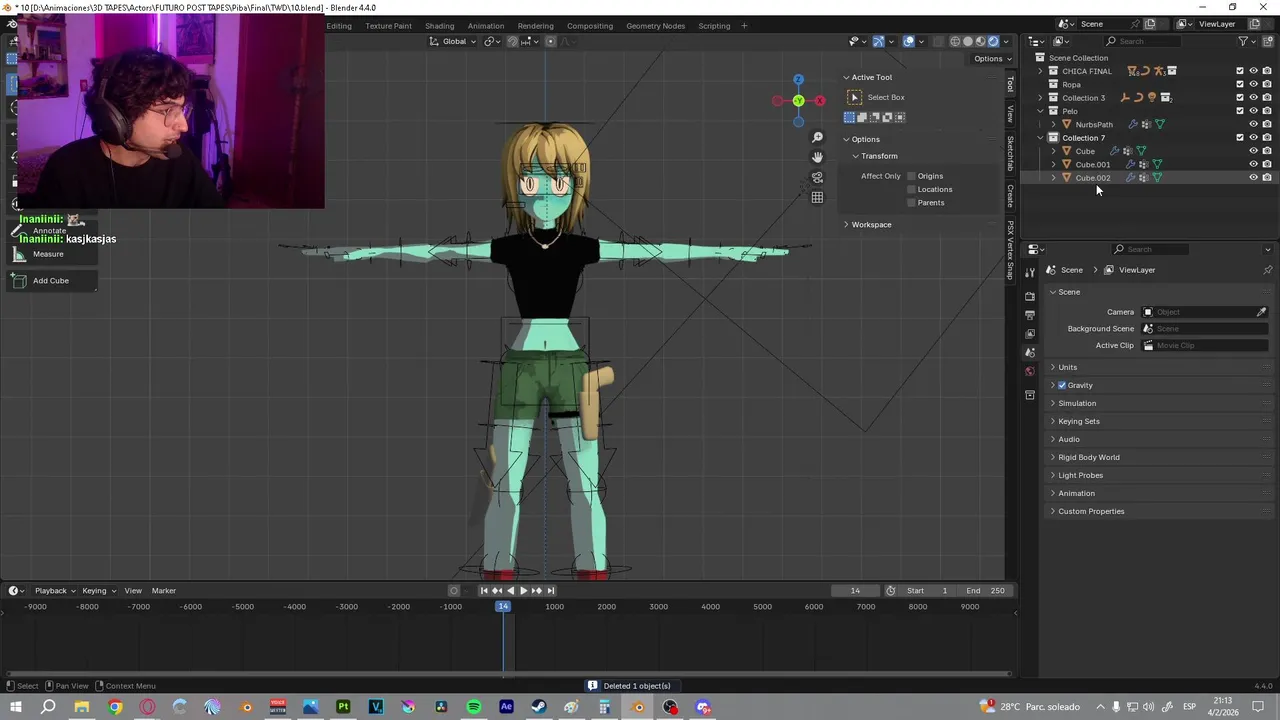Open Spotify from the Windows taskbar

(473, 707)
